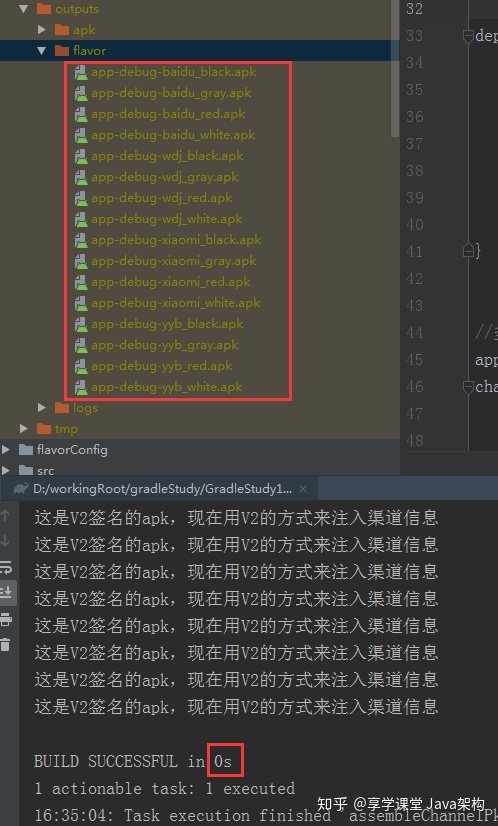Screen dimensions: 498x826
Task: Click BUILD SUCCESSFUL console line
Action: 133,761
